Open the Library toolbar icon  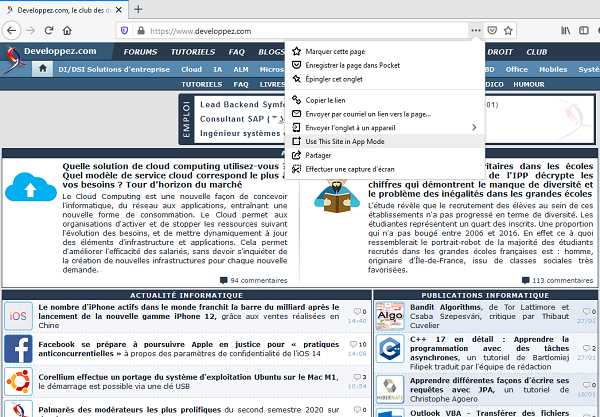(x=566, y=31)
